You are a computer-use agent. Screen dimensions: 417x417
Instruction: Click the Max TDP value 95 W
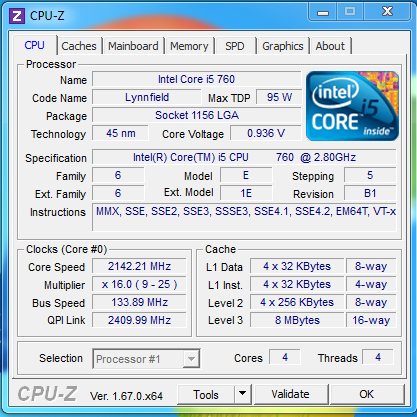click(x=279, y=97)
